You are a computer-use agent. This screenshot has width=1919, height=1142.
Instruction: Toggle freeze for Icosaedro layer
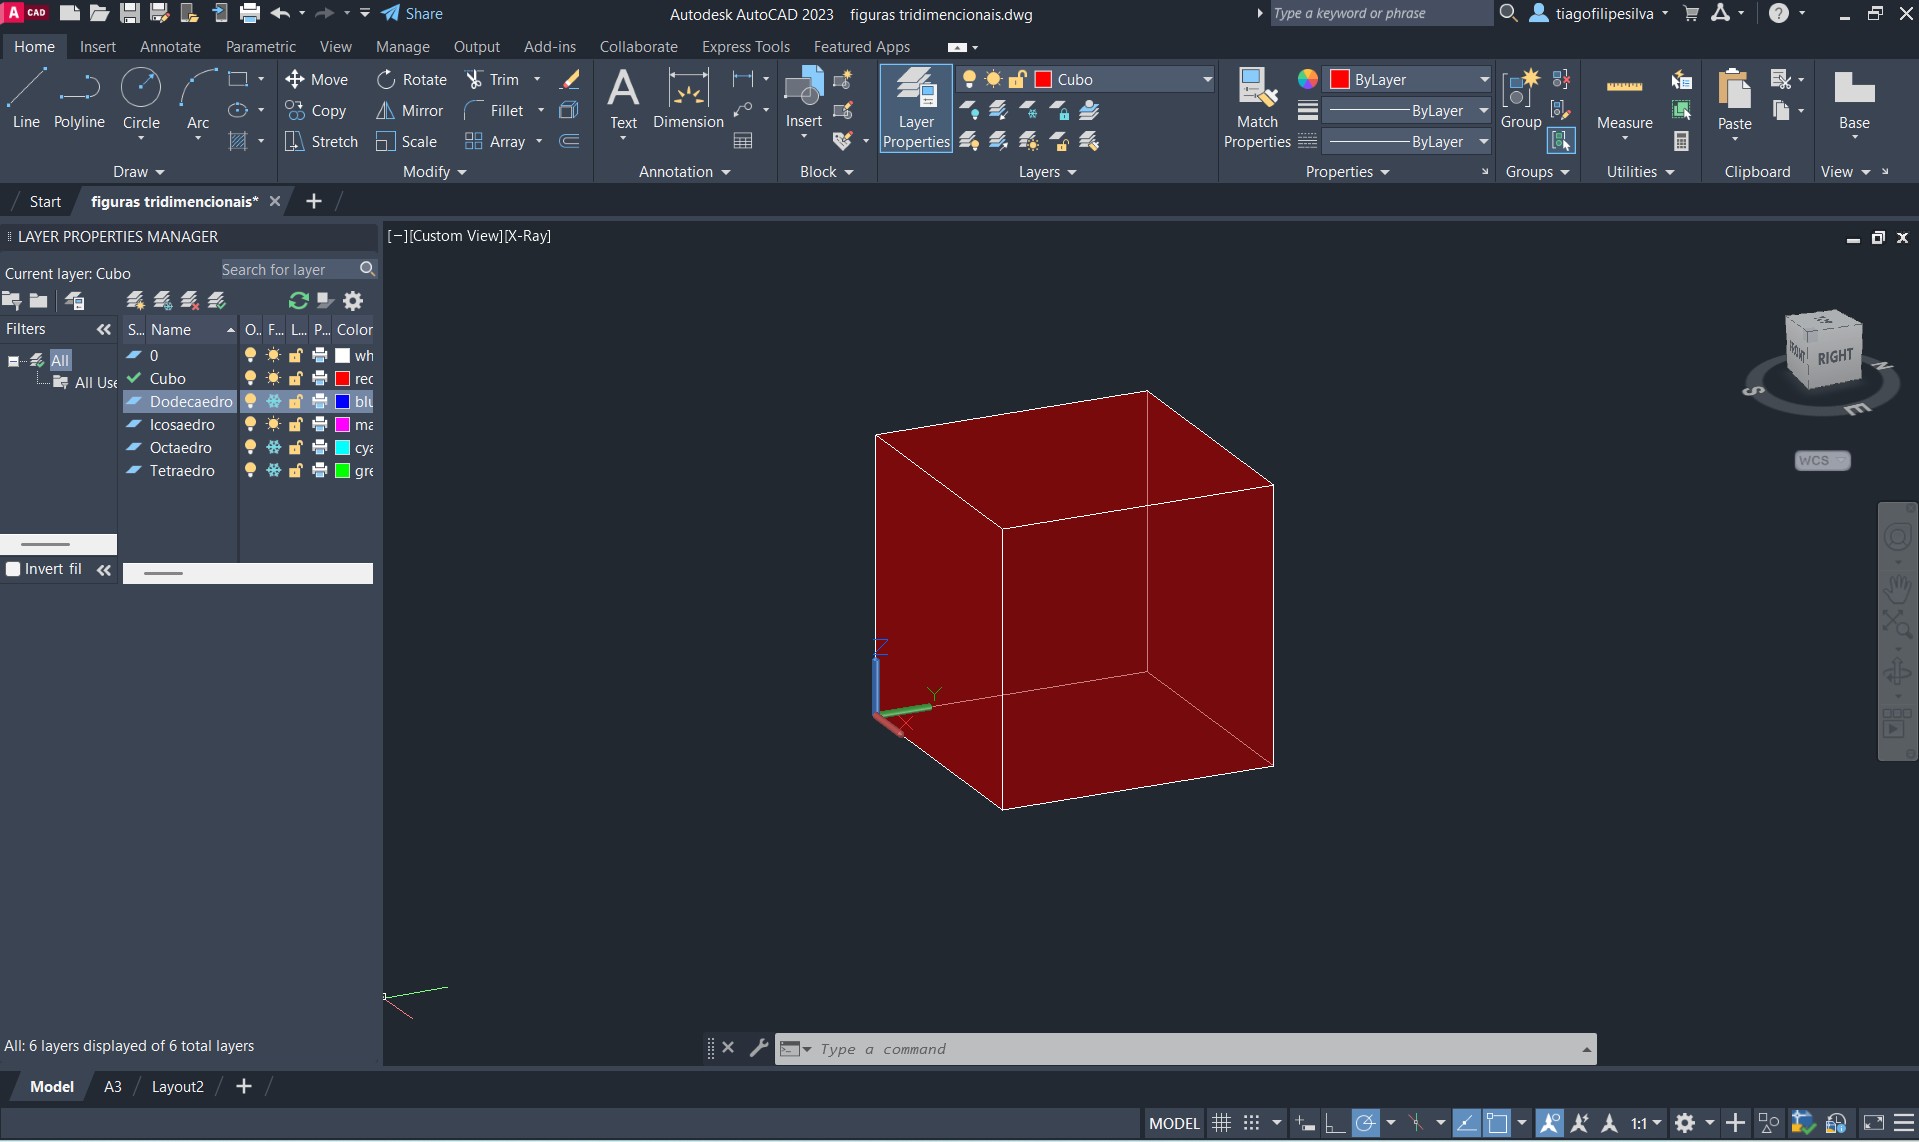[273, 424]
